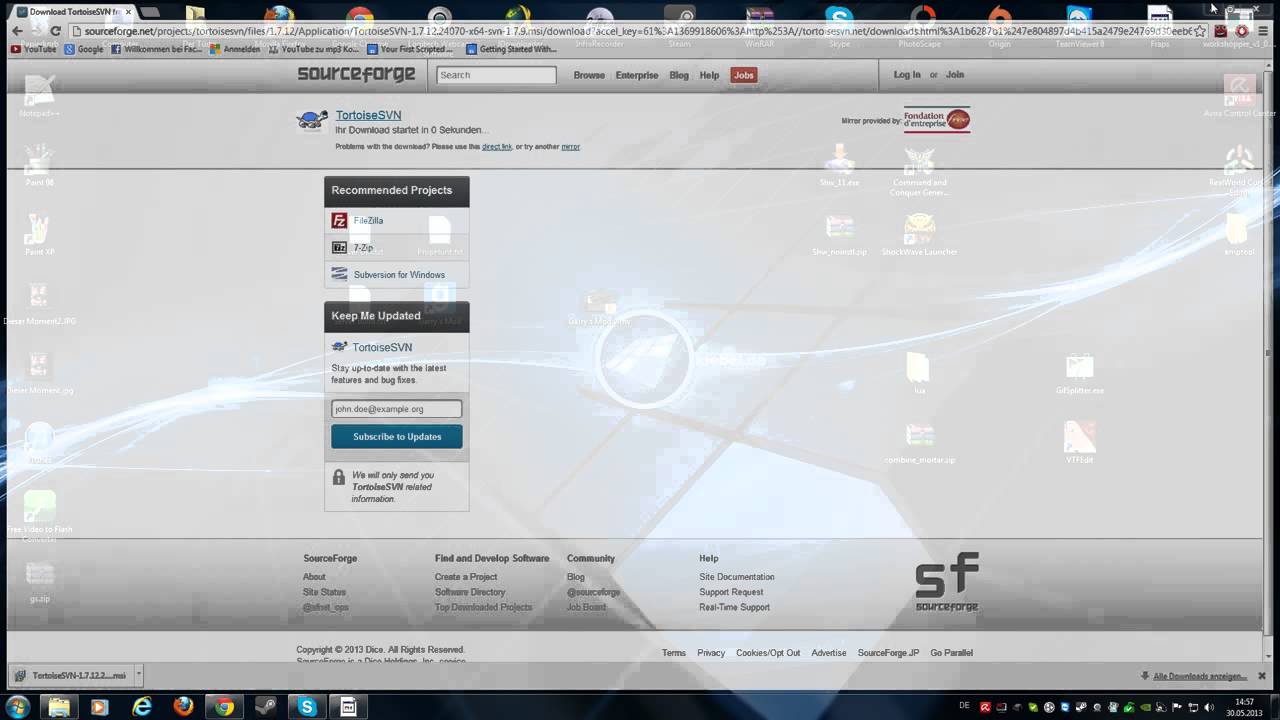The width and height of the screenshot is (1280, 720).
Task: Click the Windows Start orb
Action: [17, 707]
